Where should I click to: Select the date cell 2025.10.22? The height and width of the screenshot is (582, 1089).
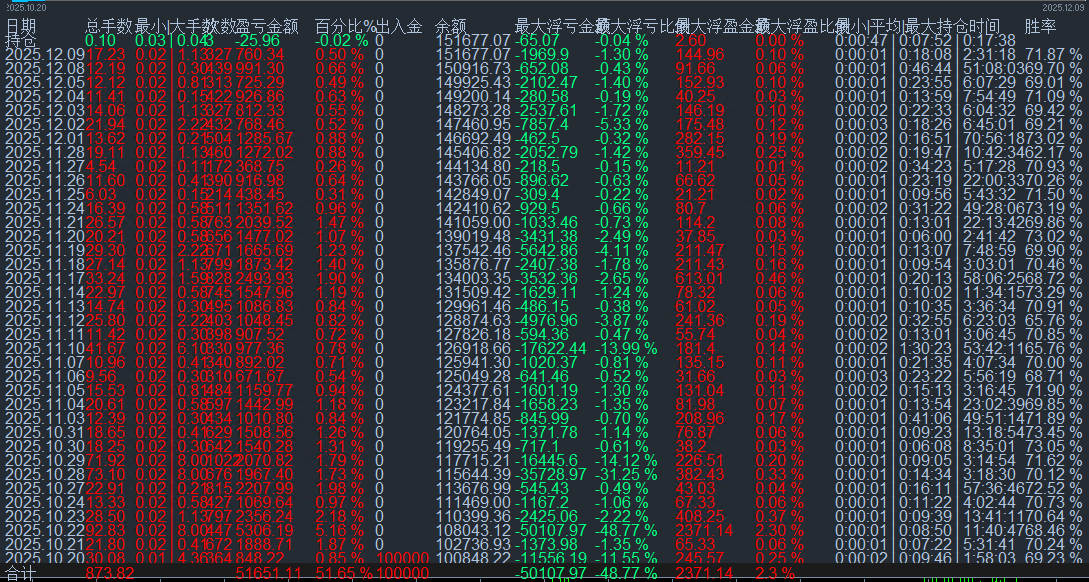point(45,529)
